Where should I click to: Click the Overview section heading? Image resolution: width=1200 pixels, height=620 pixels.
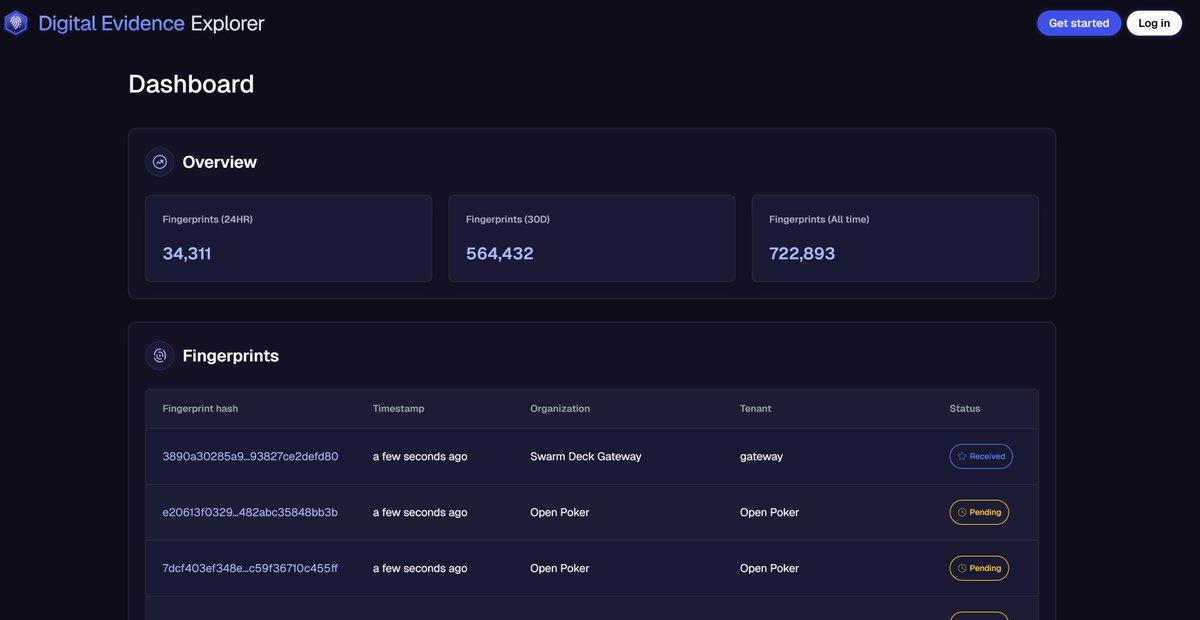pyautogui.click(x=219, y=162)
